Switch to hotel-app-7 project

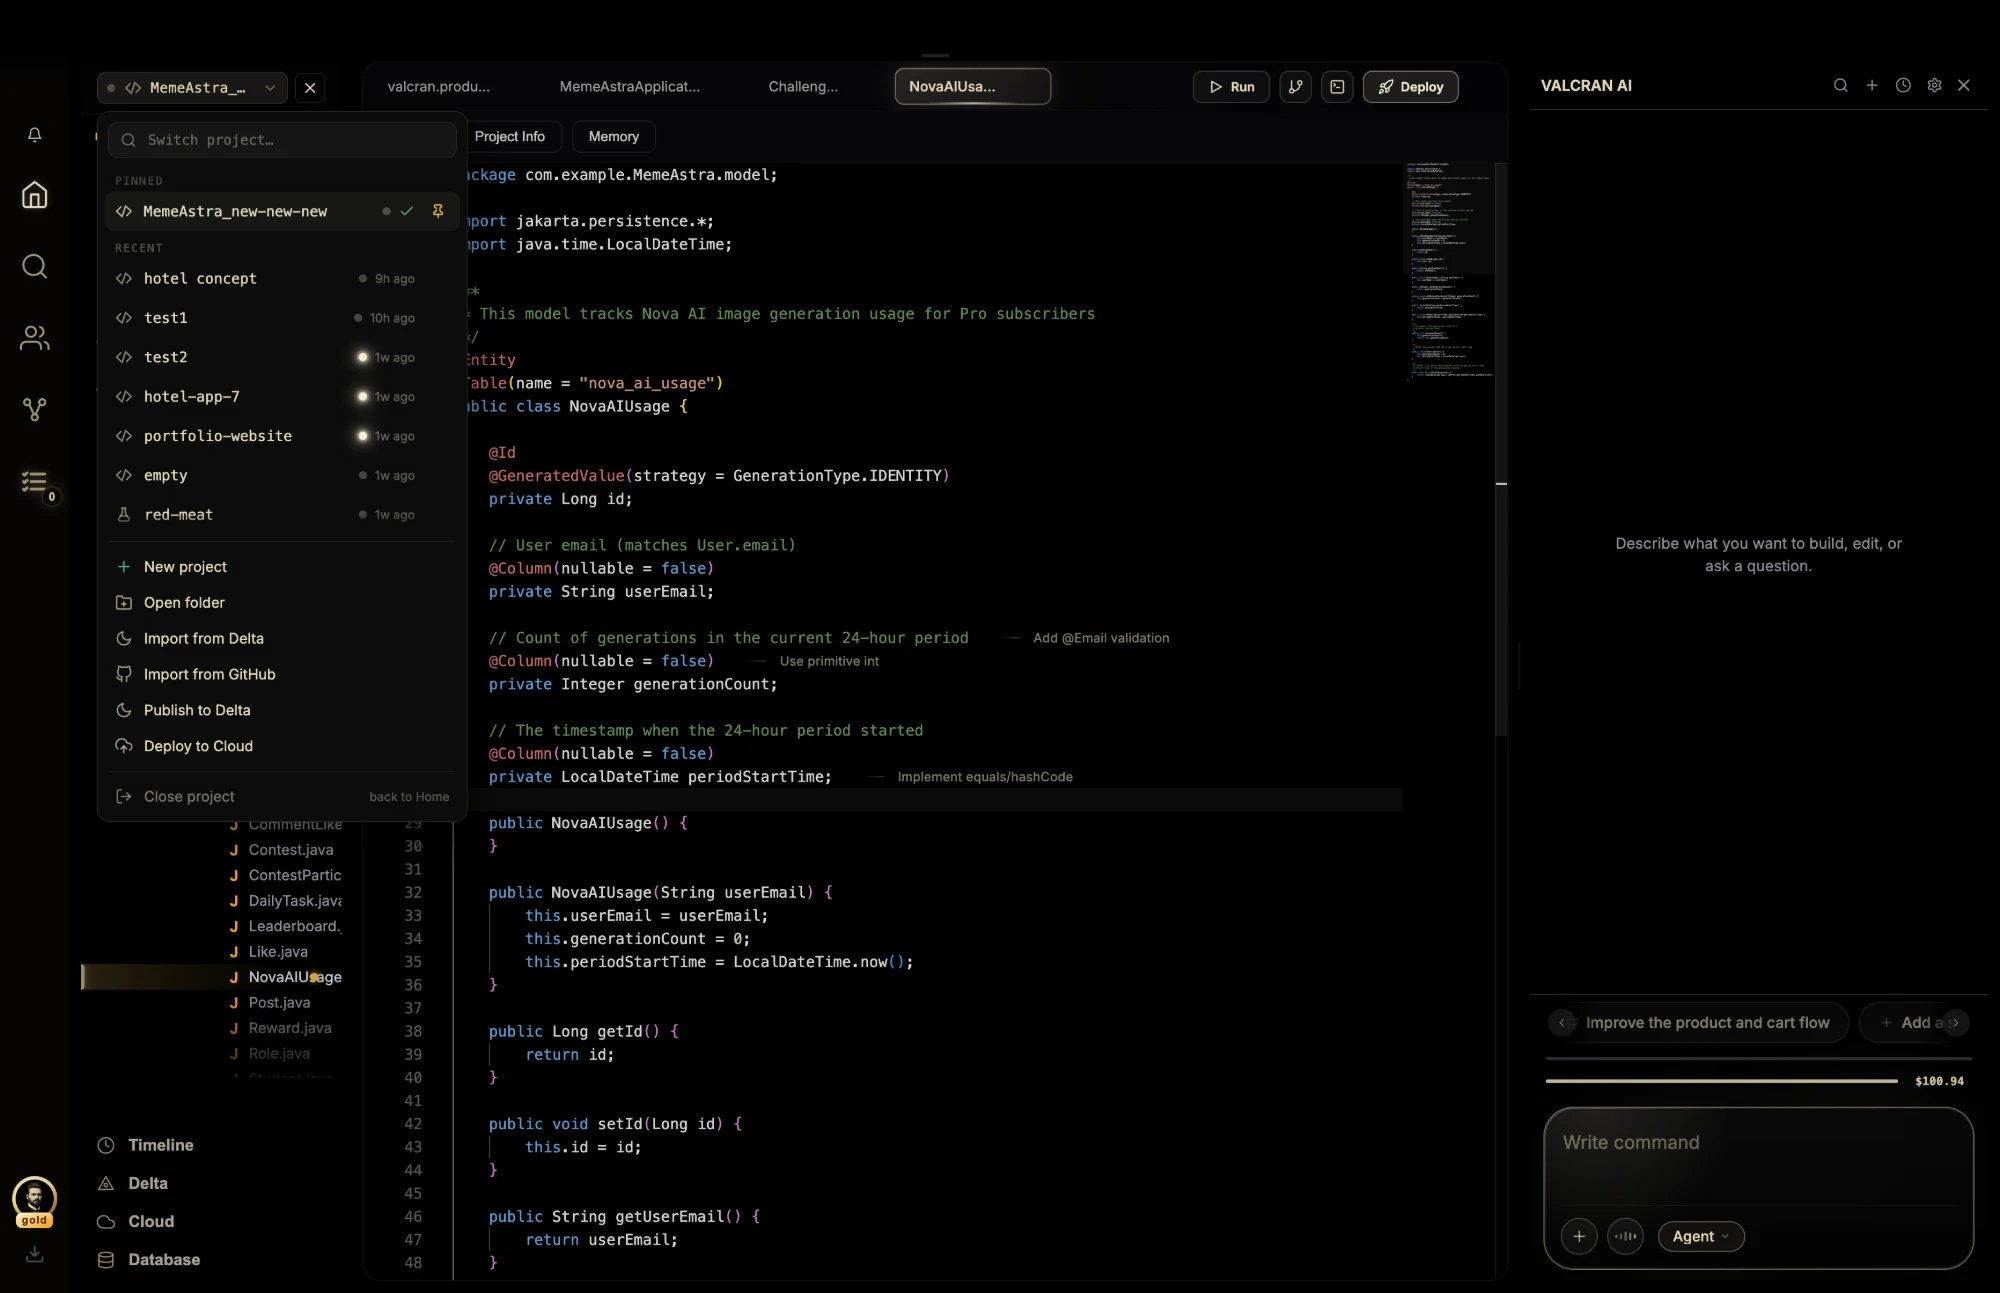(282, 396)
